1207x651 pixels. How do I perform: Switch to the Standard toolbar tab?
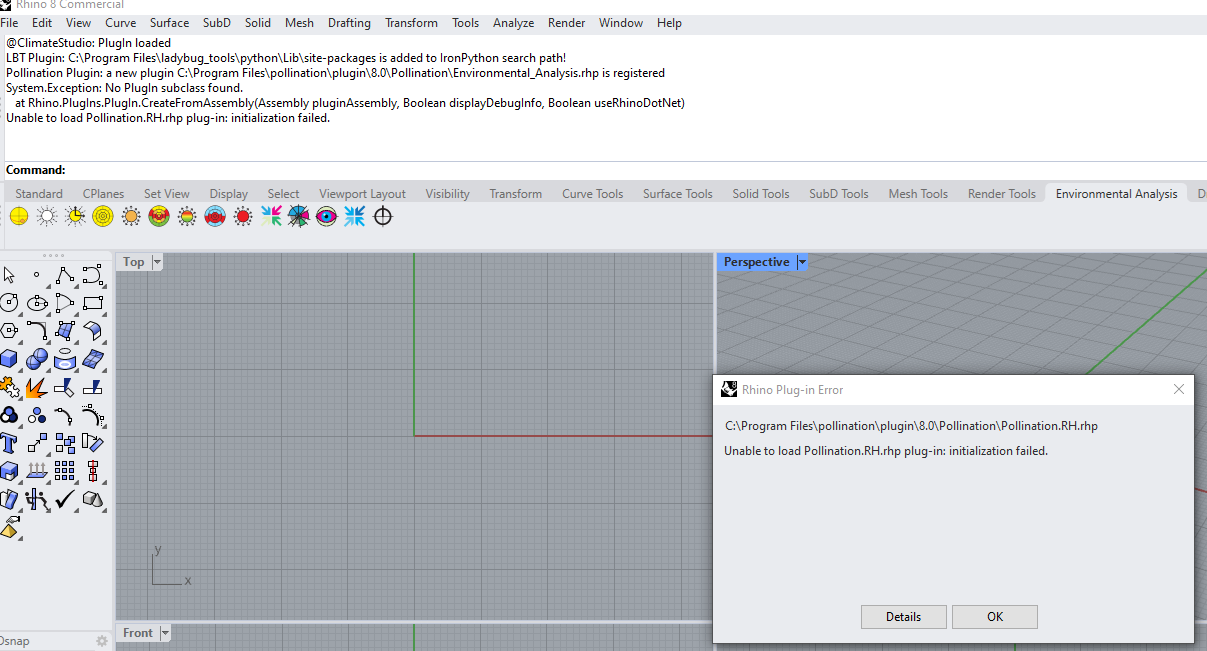[x=39, y=194]
